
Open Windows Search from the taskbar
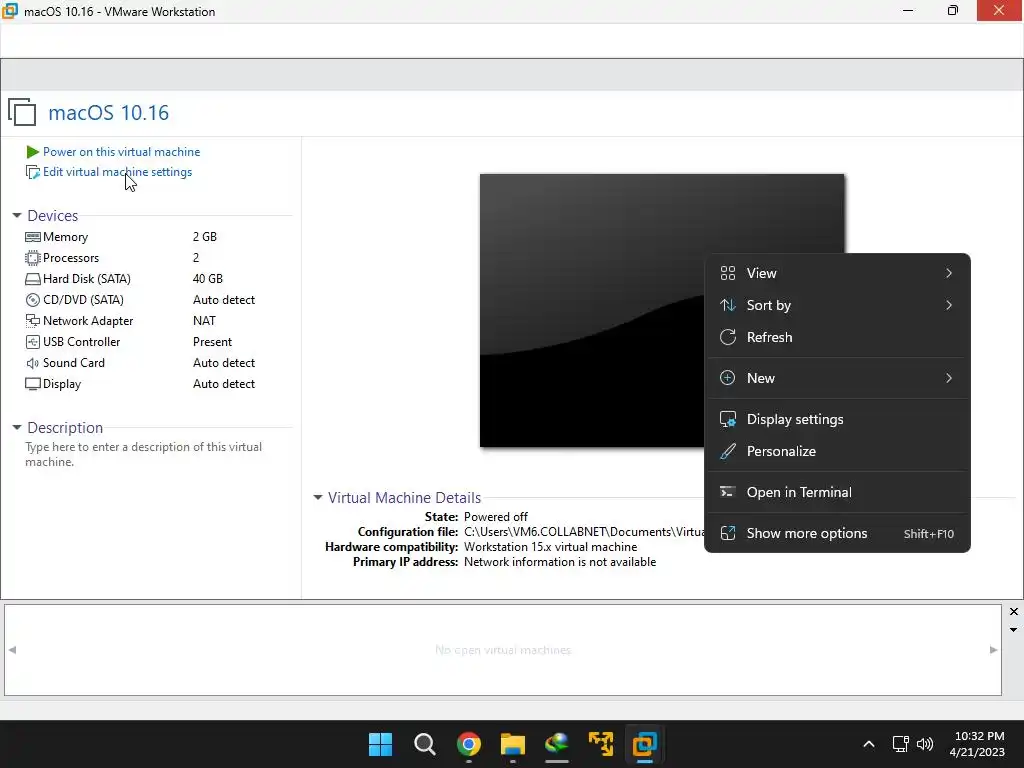click(x=424, y=744)
